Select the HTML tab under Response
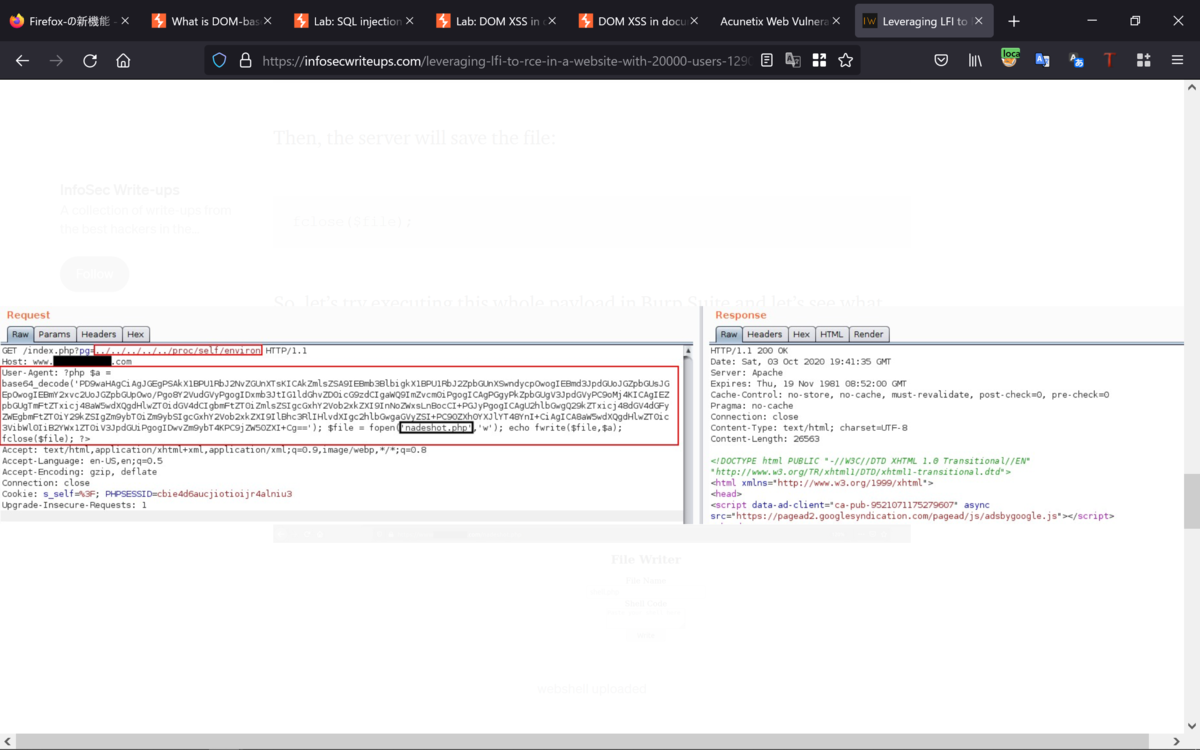 [831, 334]
